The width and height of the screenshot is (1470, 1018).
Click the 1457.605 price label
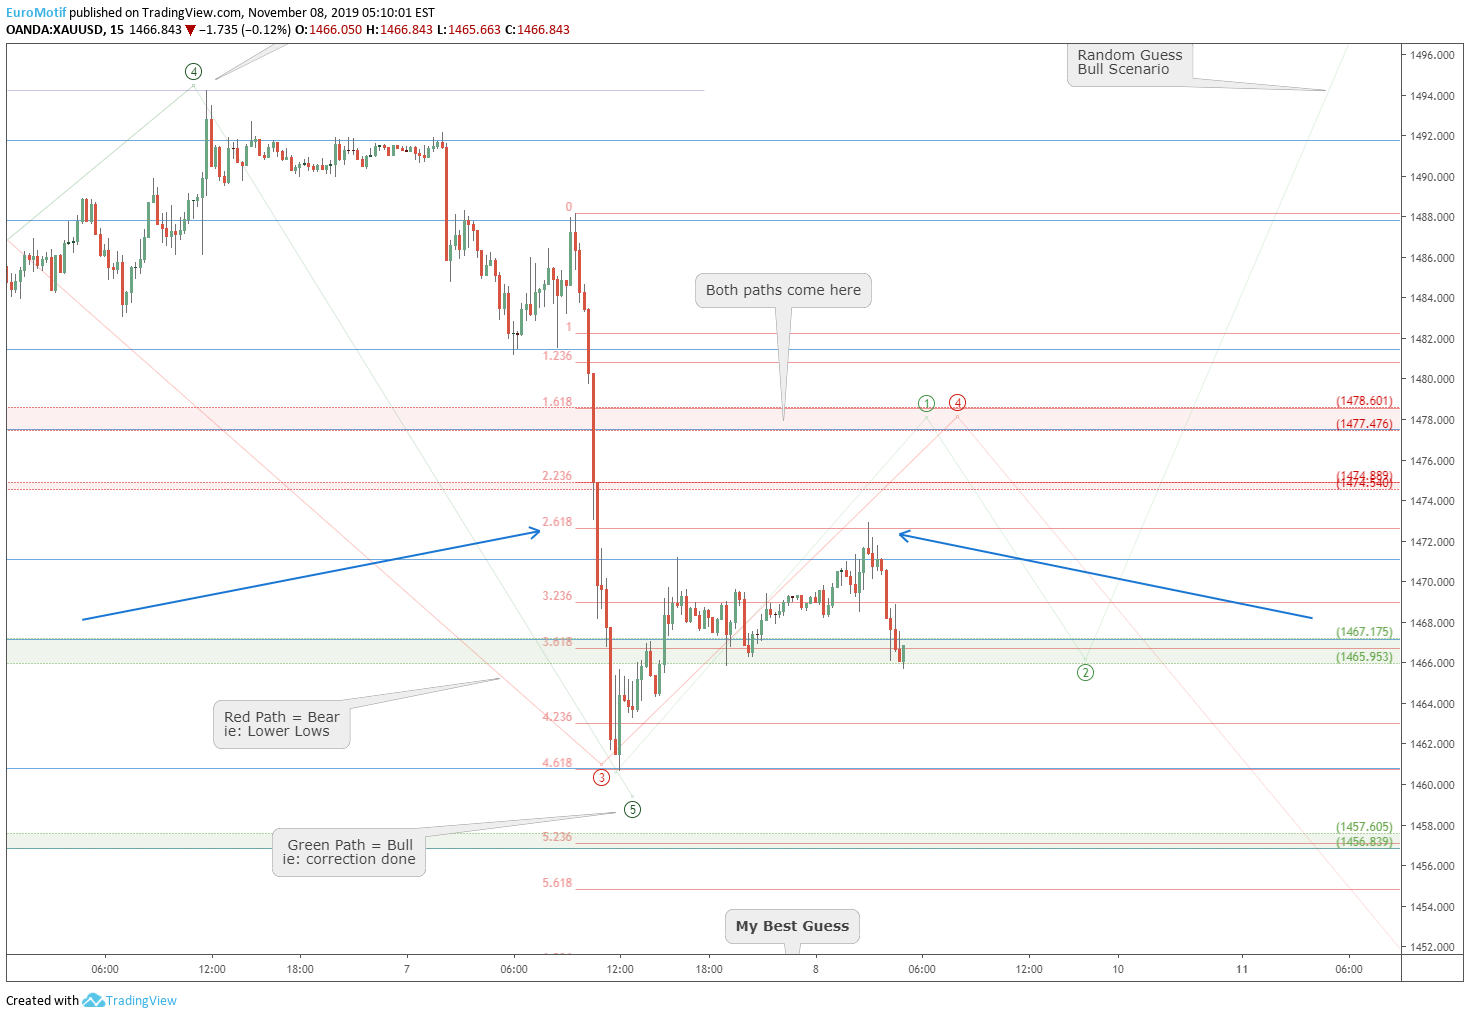click(x=1364, y=827)
